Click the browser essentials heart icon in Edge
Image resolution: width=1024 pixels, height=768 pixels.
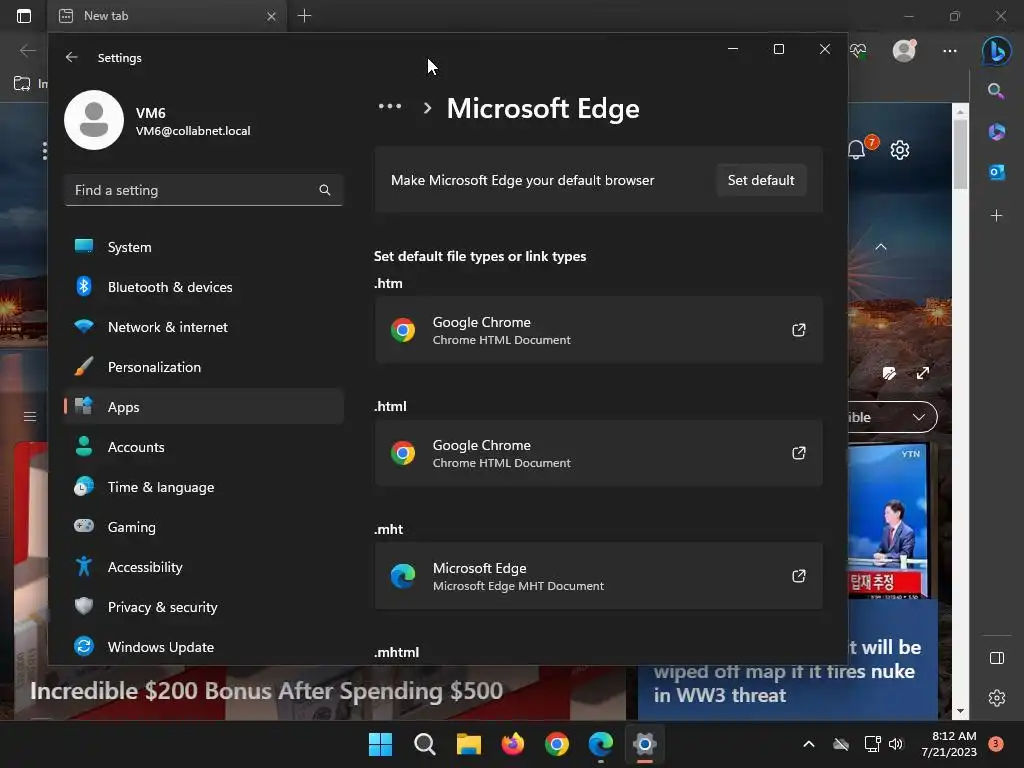click(858, 50)
